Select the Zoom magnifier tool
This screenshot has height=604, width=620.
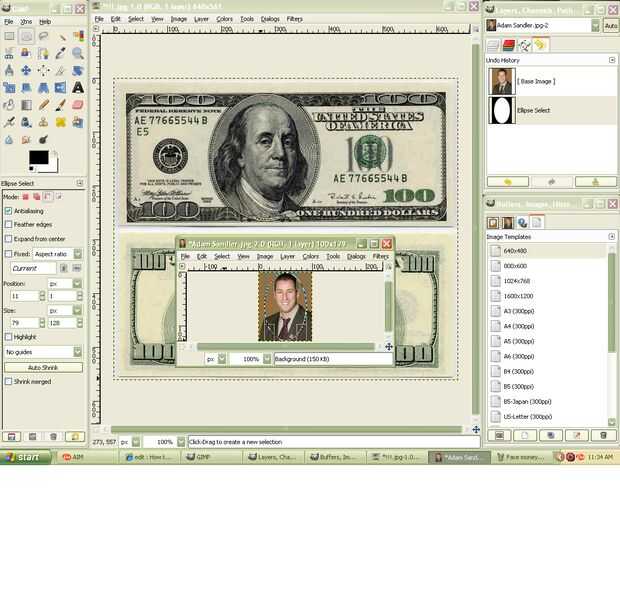(78, 53)
